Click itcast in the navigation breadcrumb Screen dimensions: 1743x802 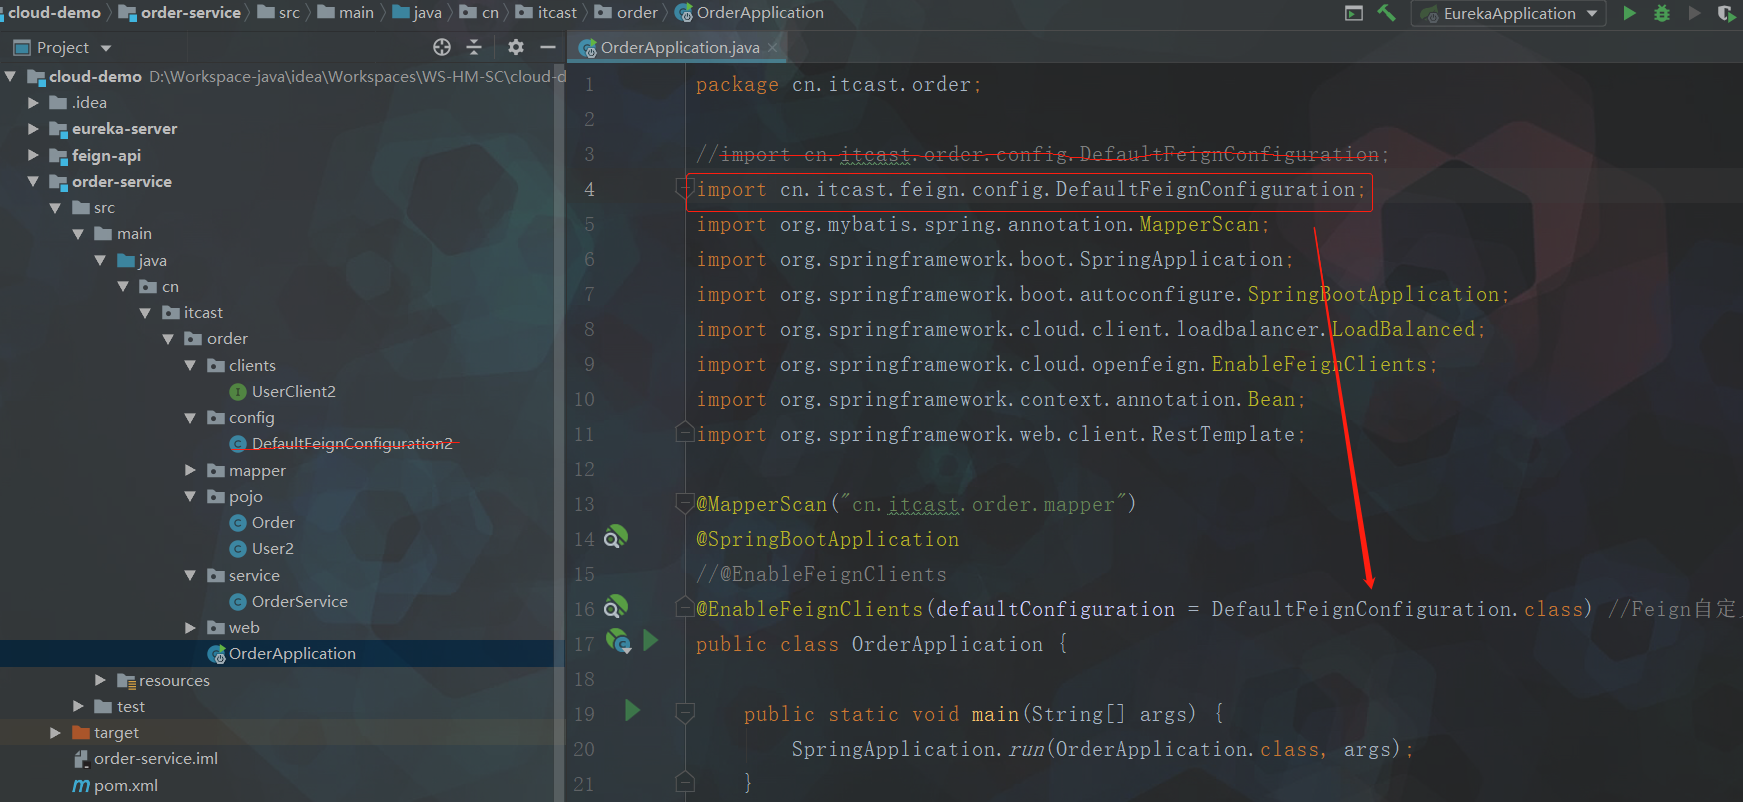(557, 13)
